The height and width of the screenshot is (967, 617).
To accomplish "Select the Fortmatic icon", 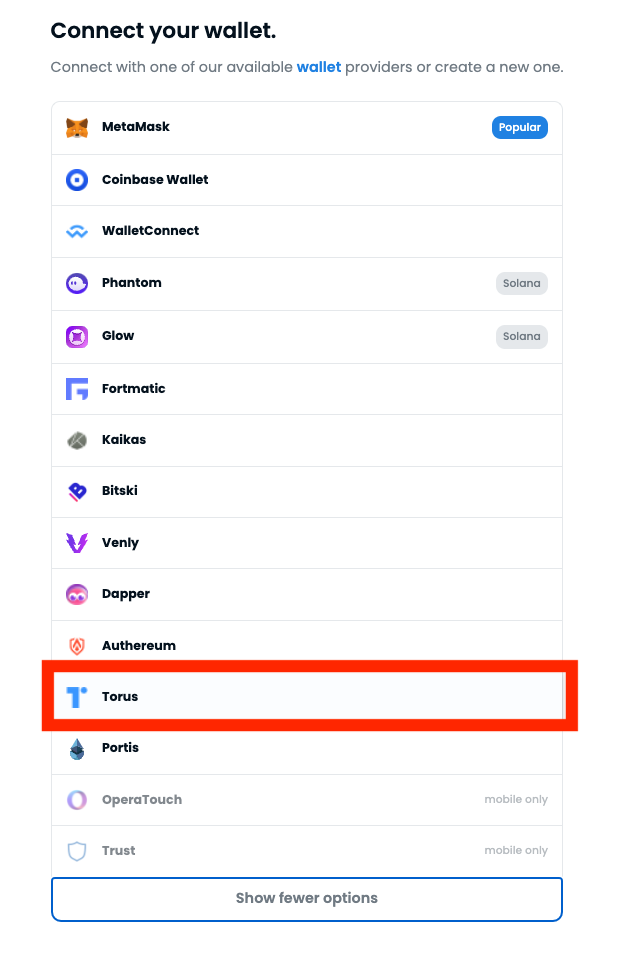I will tap(76, 388).
